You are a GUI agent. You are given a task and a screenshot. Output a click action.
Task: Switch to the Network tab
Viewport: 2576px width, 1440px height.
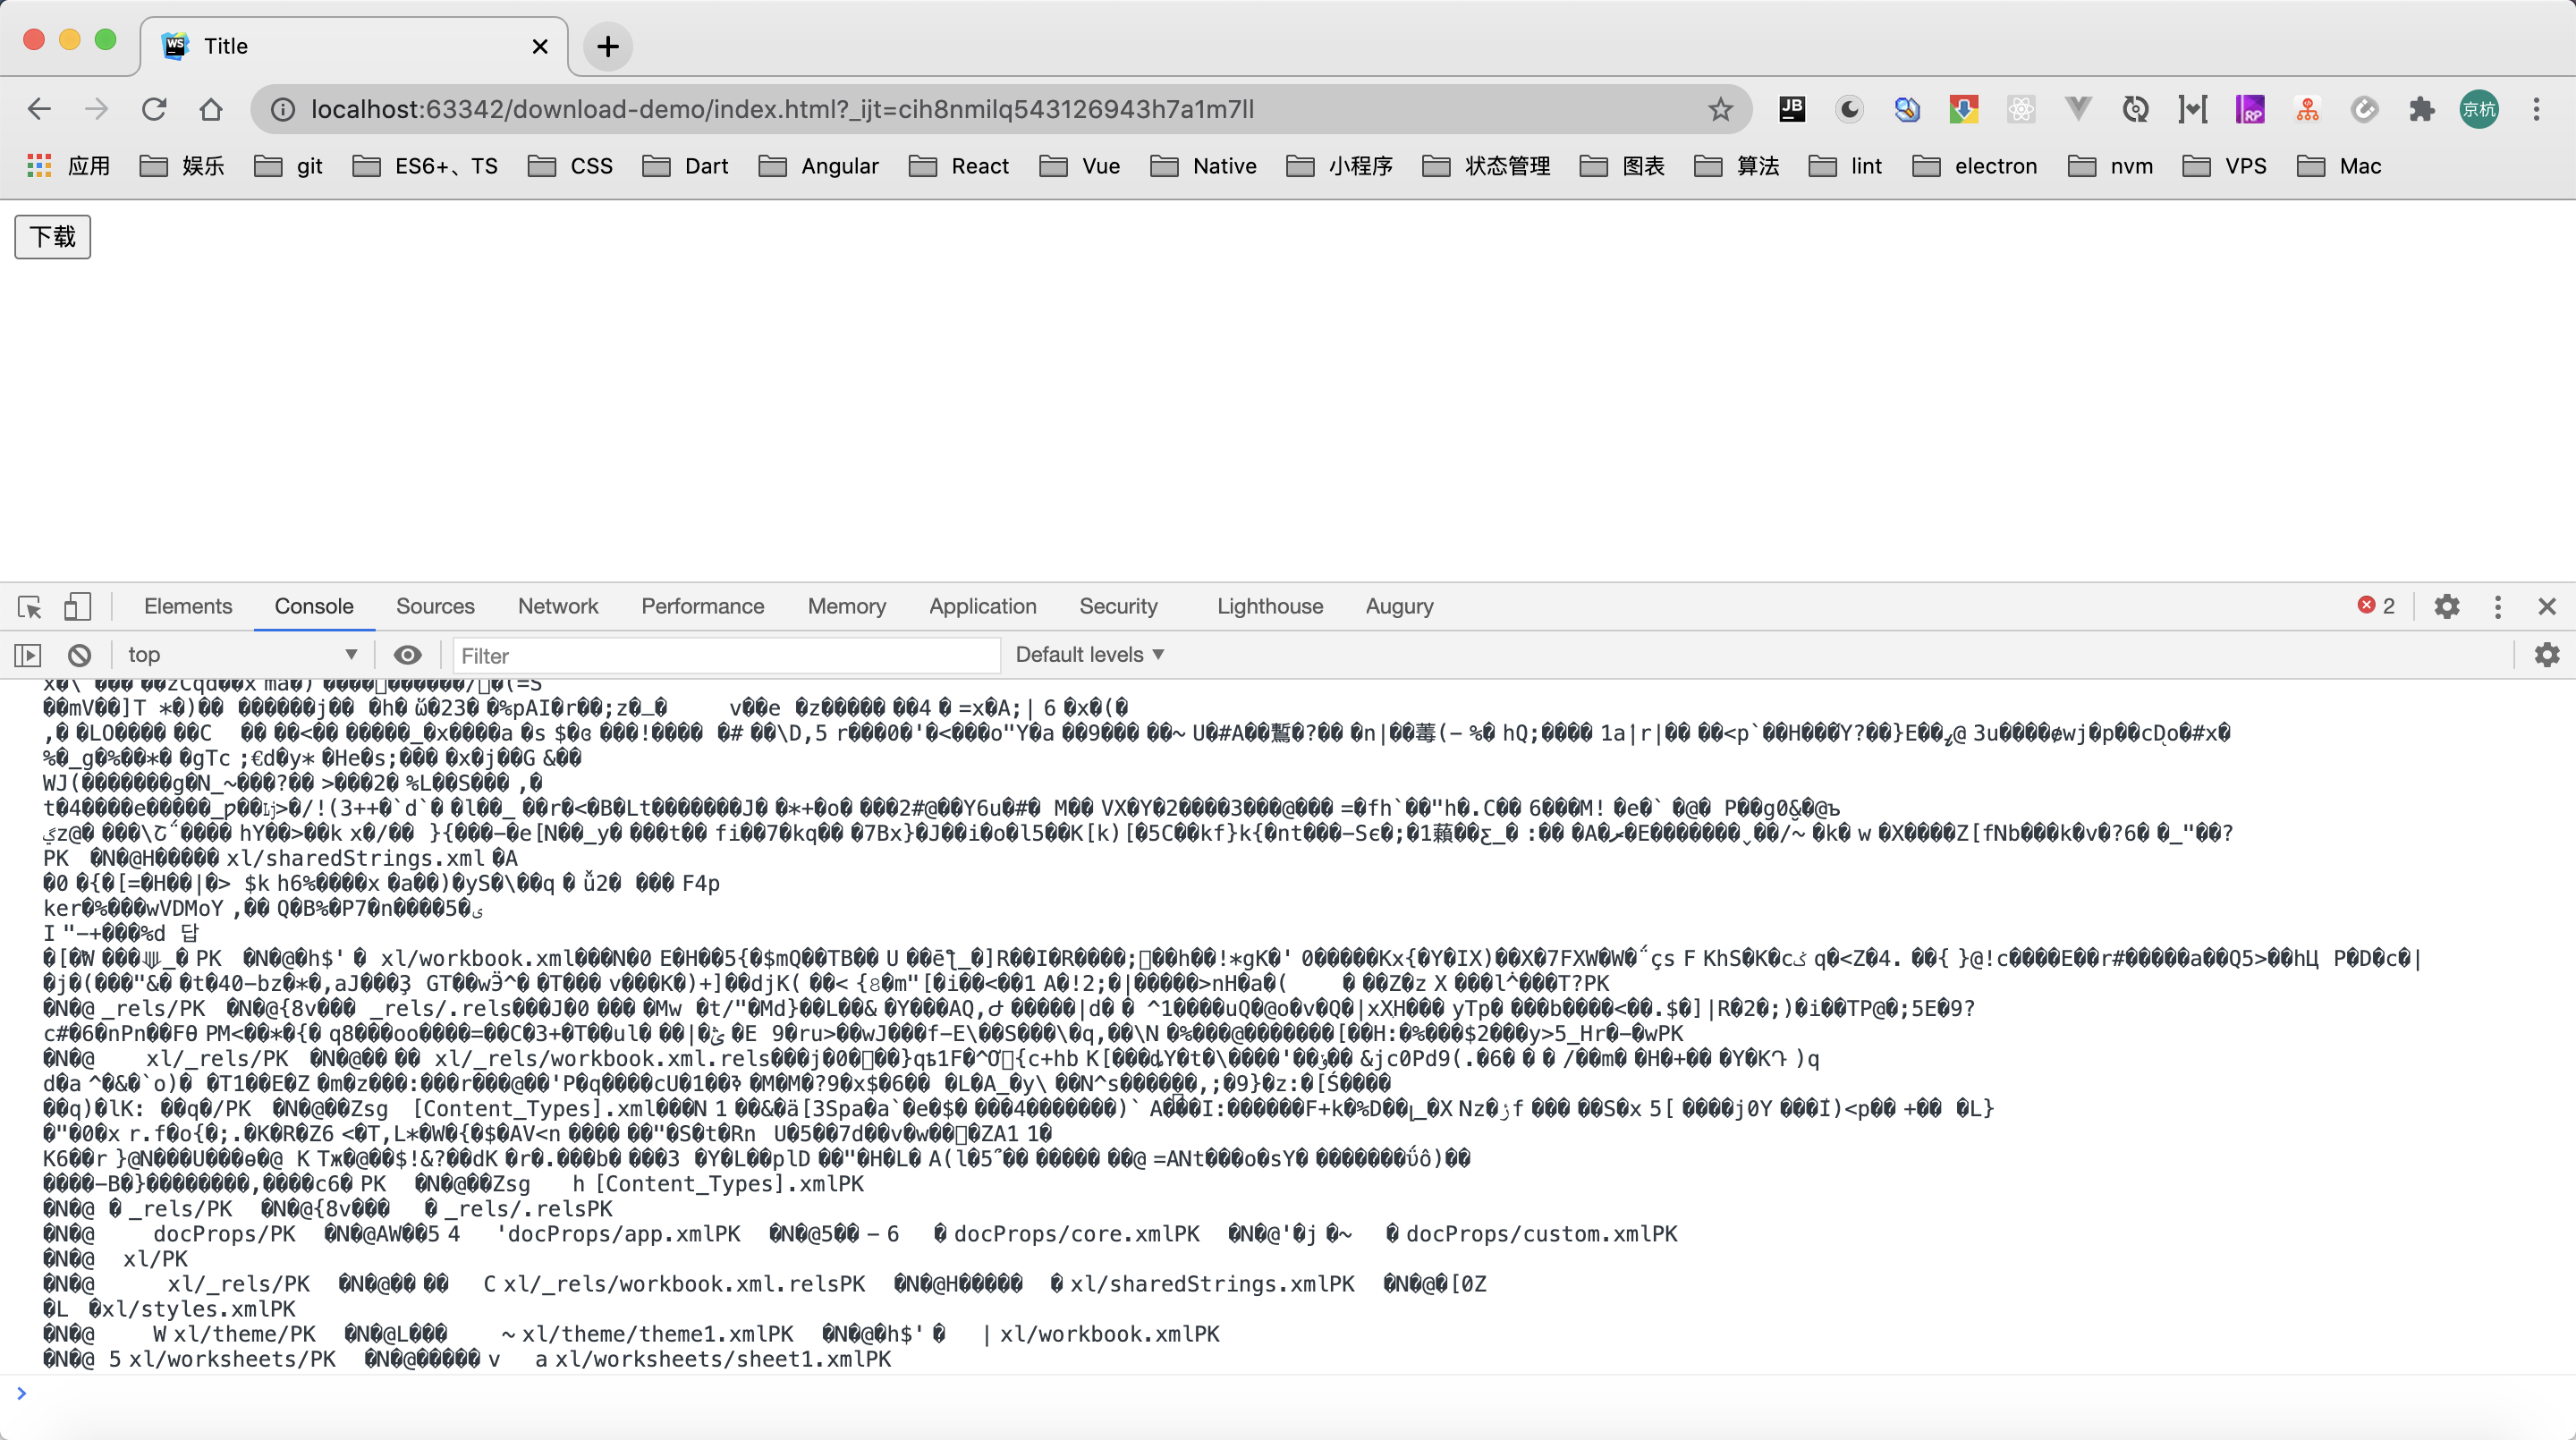point(557,606)
